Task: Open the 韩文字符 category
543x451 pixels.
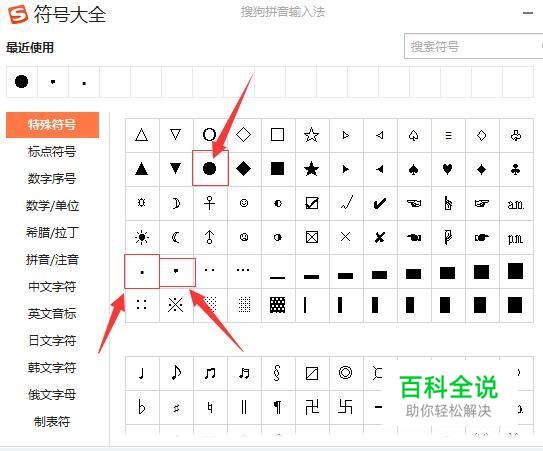Action: coord(52,368)
